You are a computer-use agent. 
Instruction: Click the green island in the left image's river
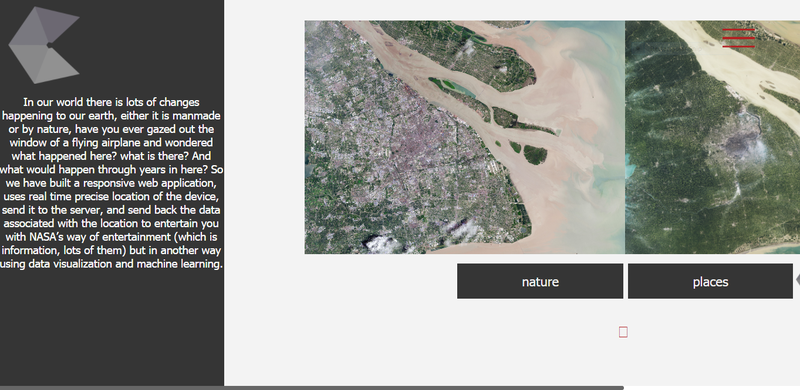534,154
